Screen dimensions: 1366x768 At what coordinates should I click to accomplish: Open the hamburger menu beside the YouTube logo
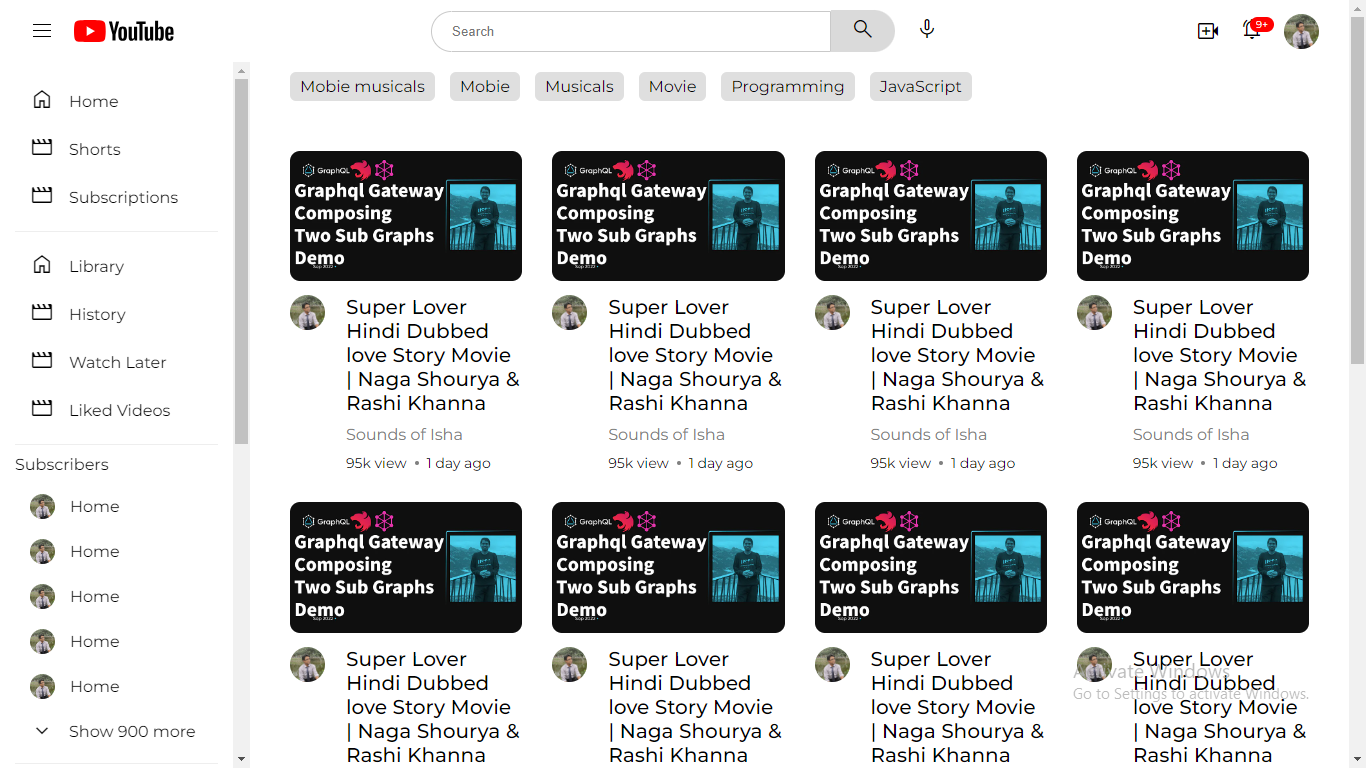pyautogui.click(x=42, y=31)
